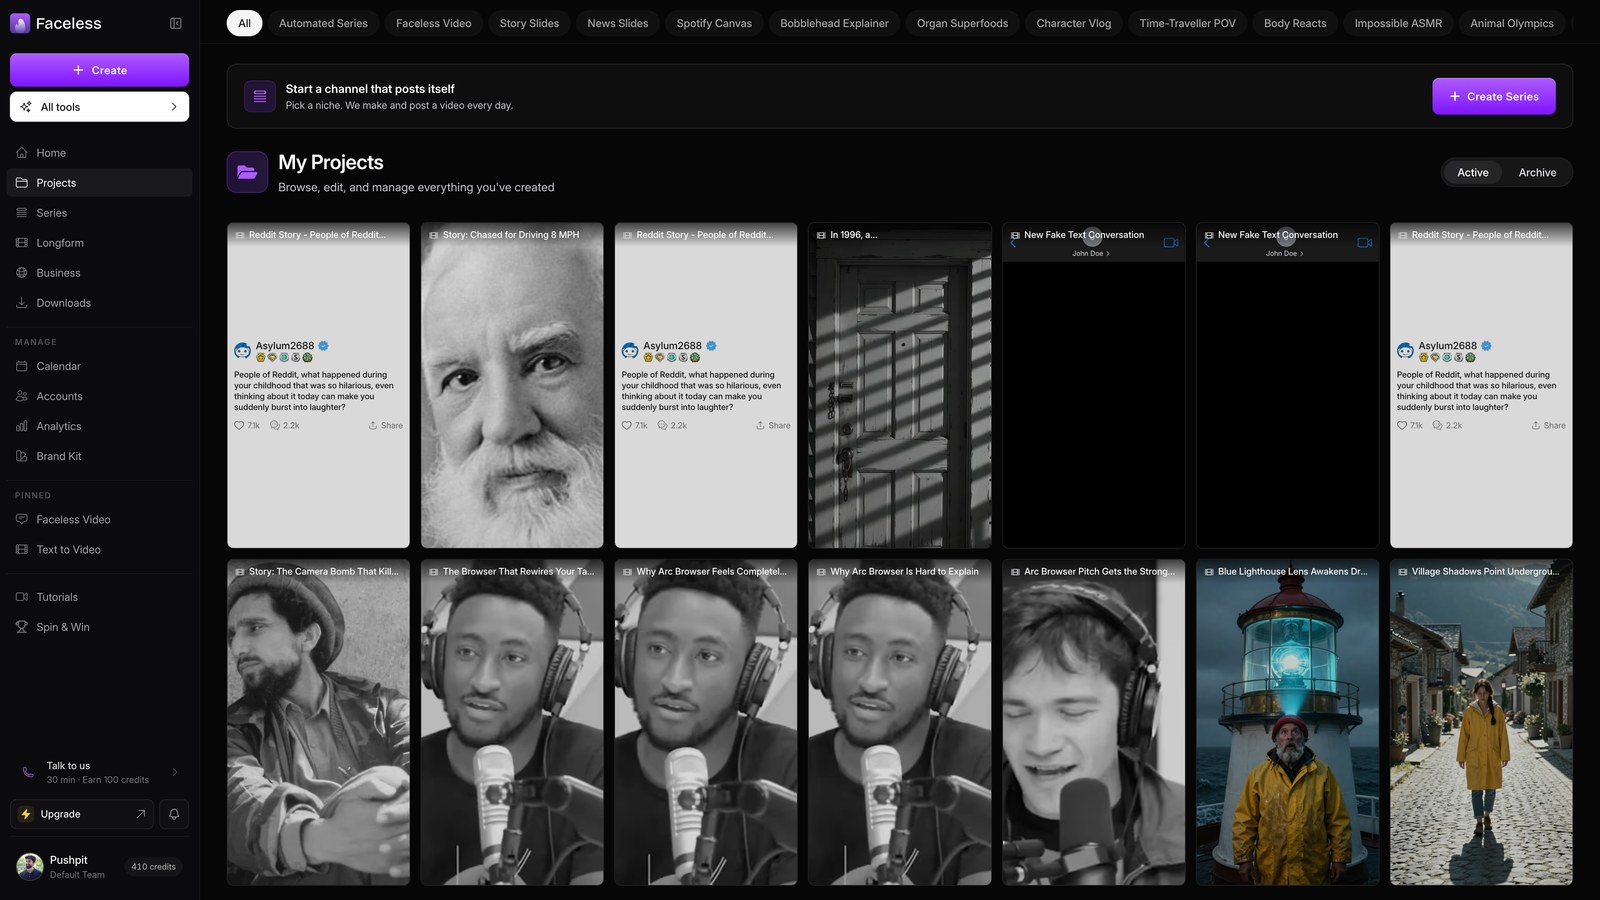Viewport: 1600px width, 900px height.
Task: Click the Longform film icon
Action: tap(22, 243)
